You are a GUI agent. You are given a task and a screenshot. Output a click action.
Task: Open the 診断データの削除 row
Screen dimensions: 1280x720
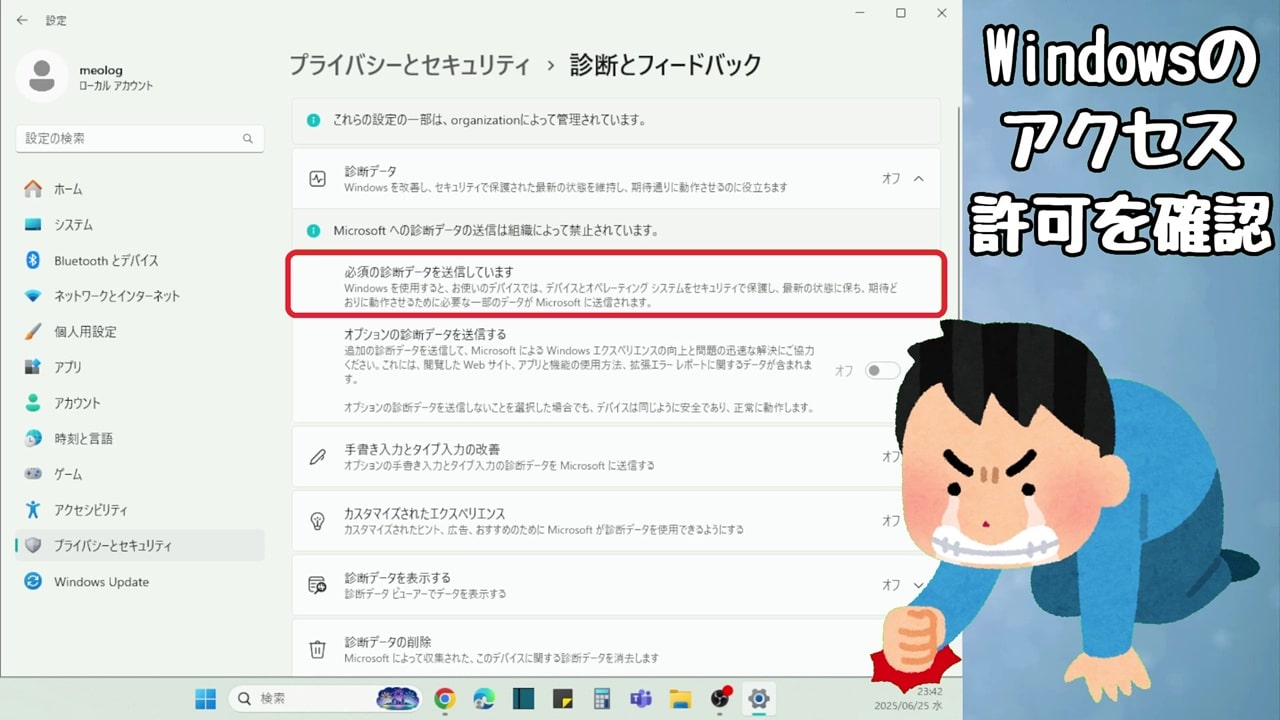tap(616, 648)
